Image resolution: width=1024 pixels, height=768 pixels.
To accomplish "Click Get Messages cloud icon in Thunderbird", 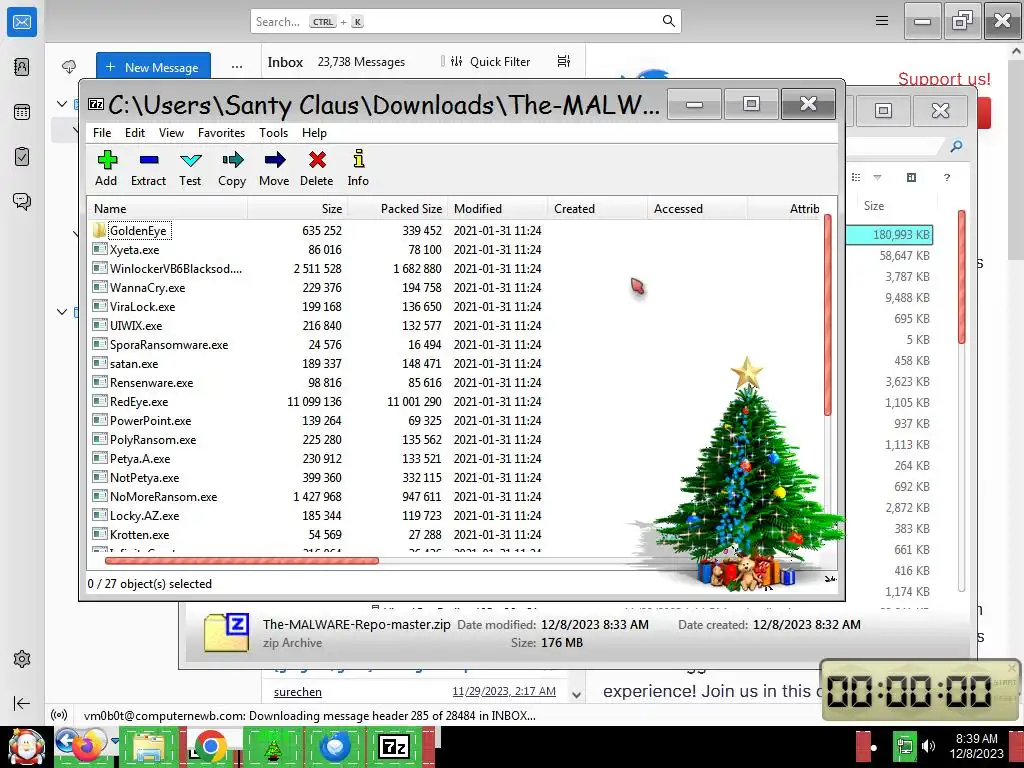I will tap(69, 67).
